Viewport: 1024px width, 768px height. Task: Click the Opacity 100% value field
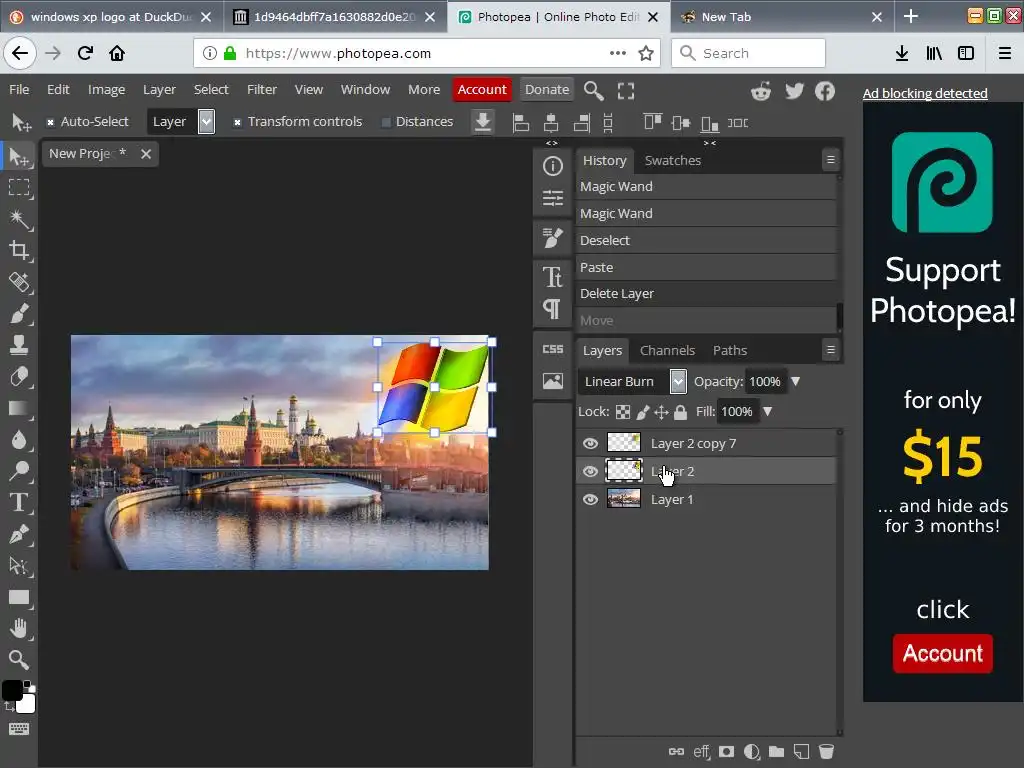[765, 381]
